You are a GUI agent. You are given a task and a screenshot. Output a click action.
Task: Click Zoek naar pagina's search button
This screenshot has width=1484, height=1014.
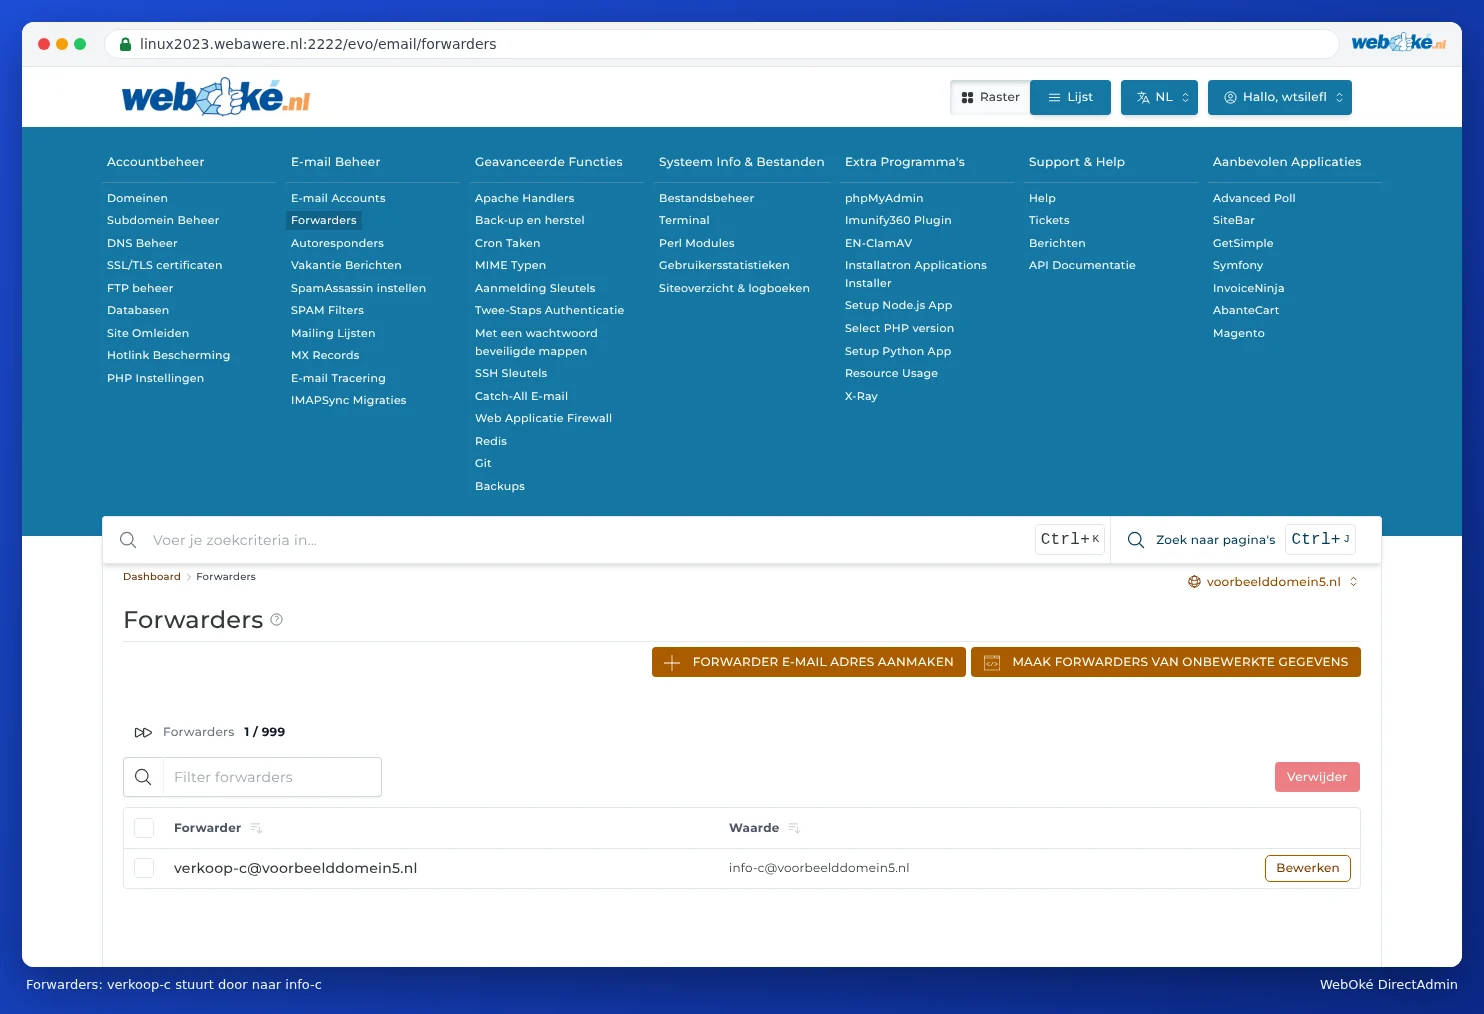point(1241,540)
